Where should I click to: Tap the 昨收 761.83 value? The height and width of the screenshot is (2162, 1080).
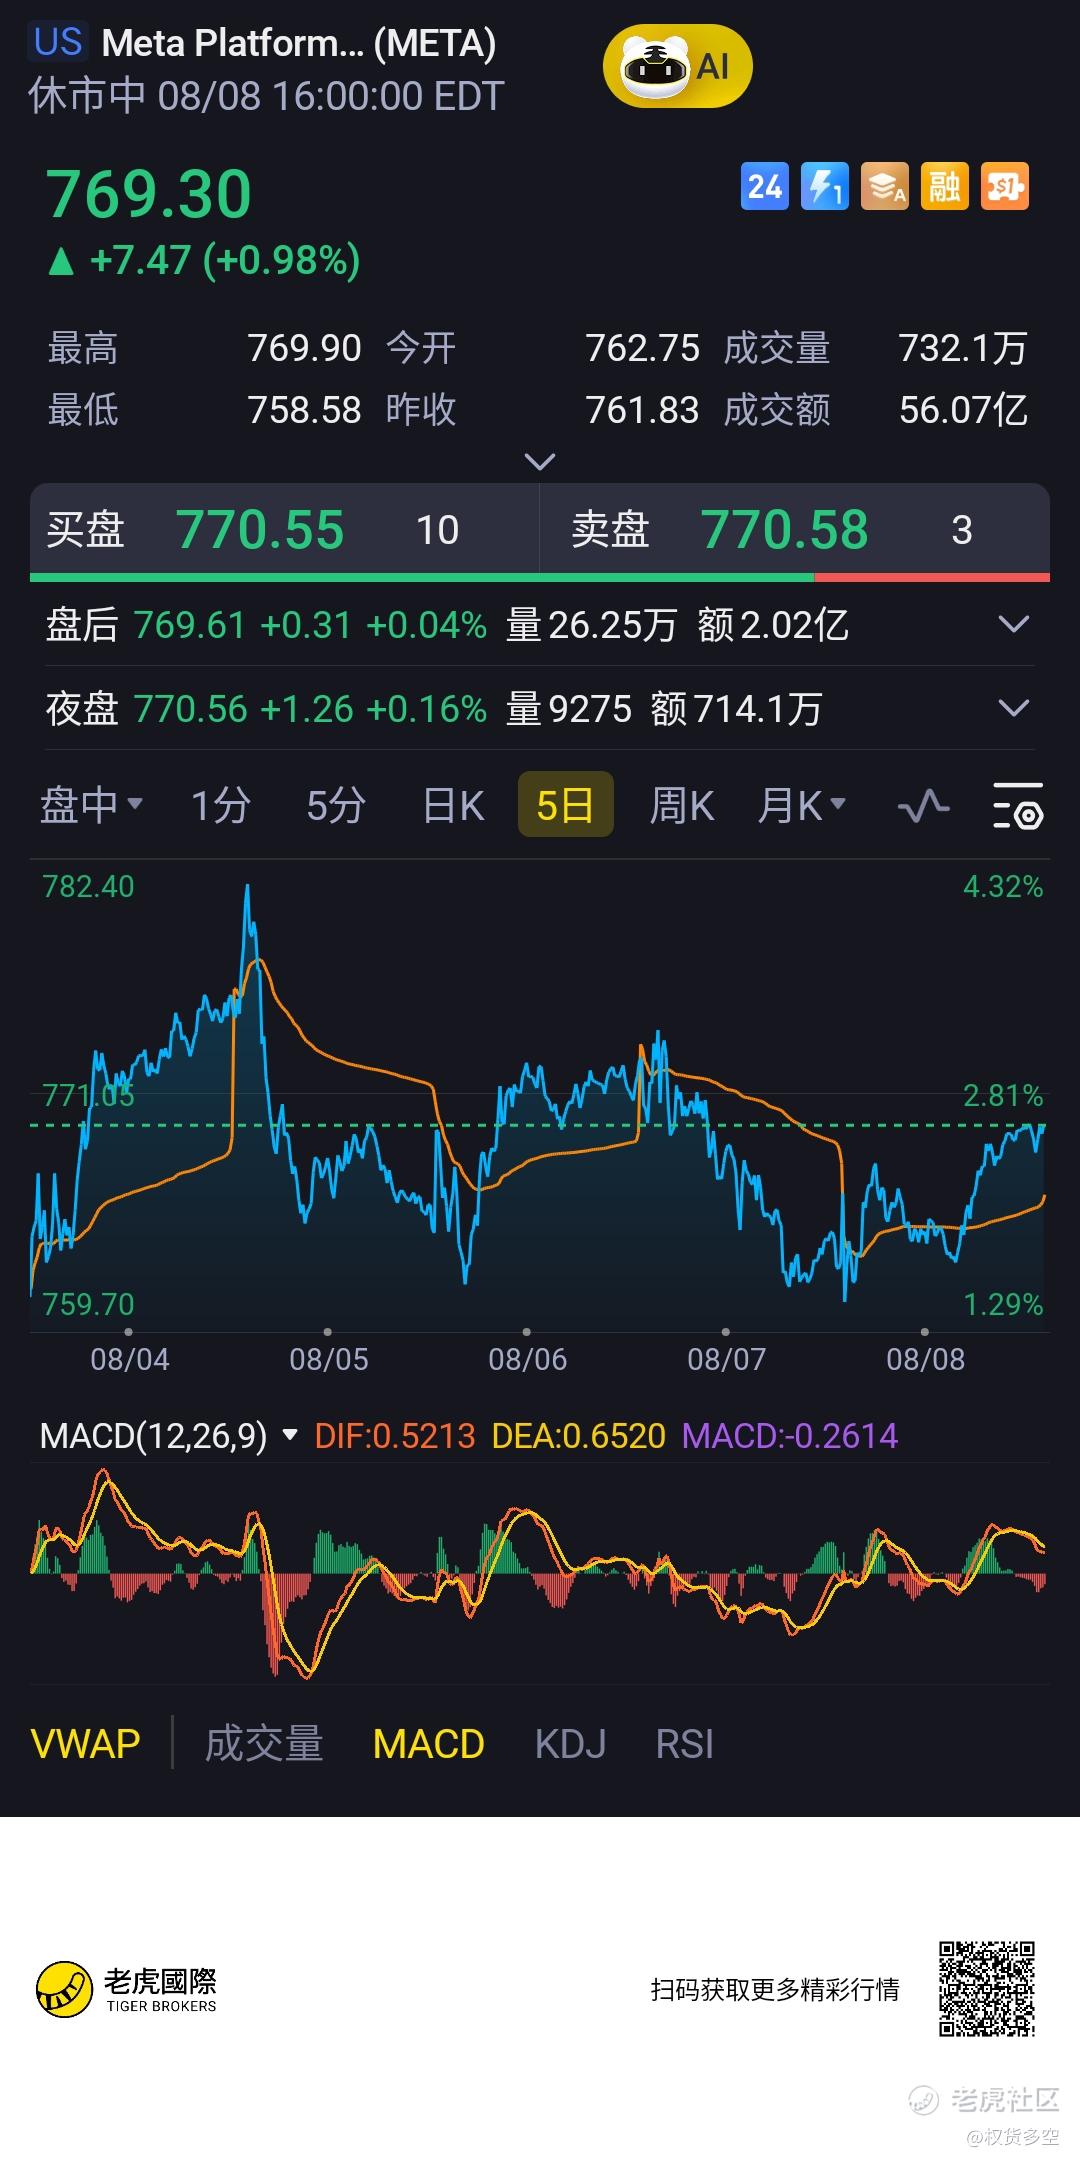(x=642, y=410)
